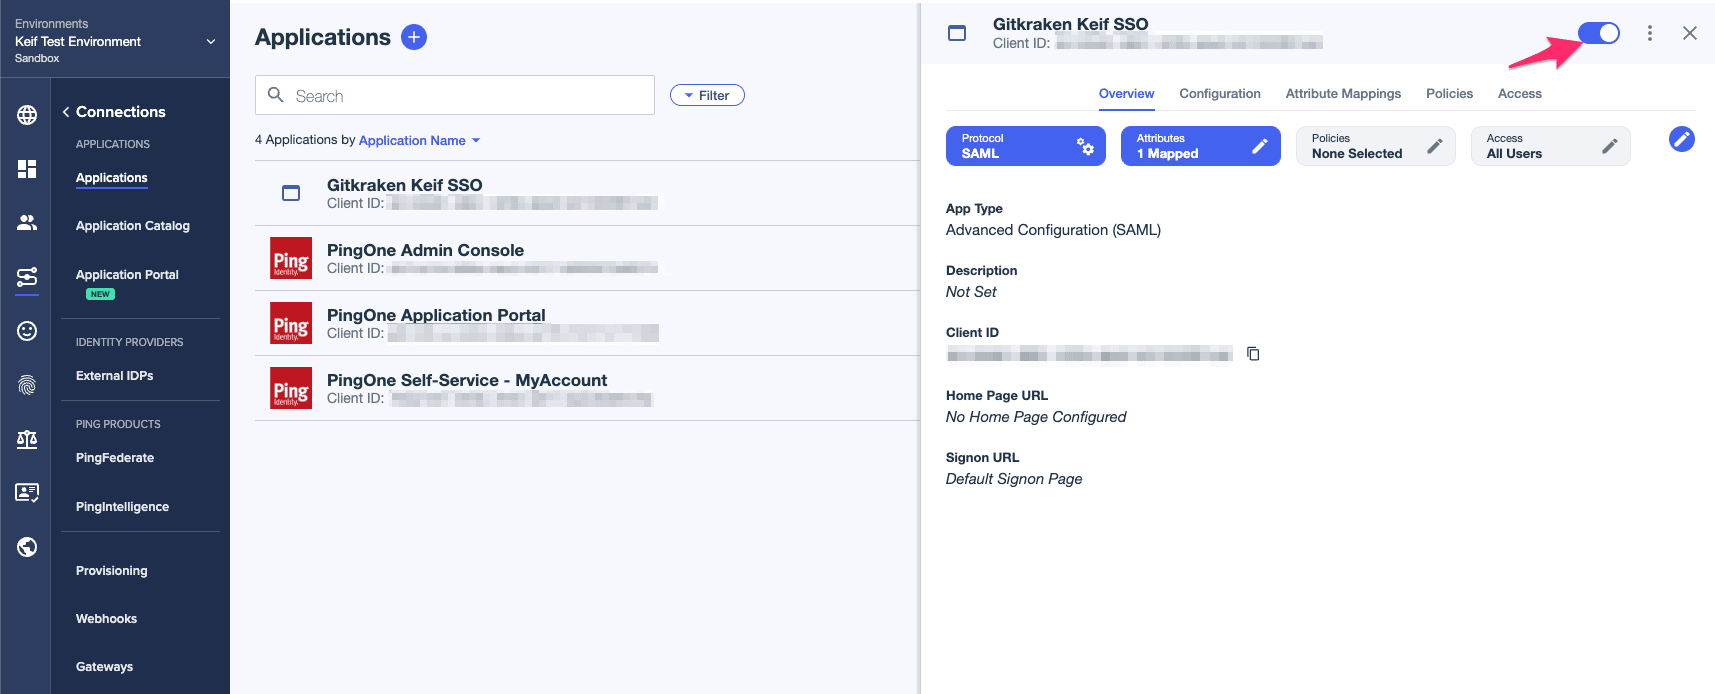Viewport: 1715px width, 694px height.
Task: Click the earth icon at the rail bottom
Action: click(x=27, y=547)
